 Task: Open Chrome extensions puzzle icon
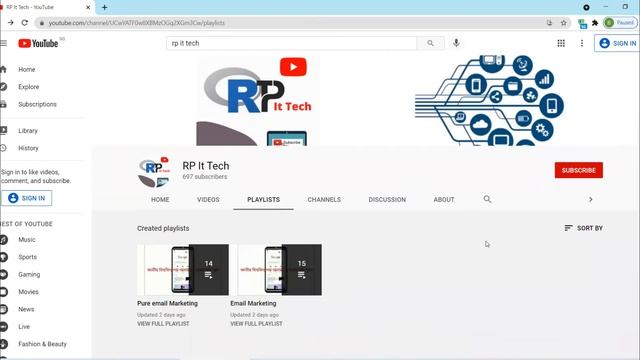595,23
